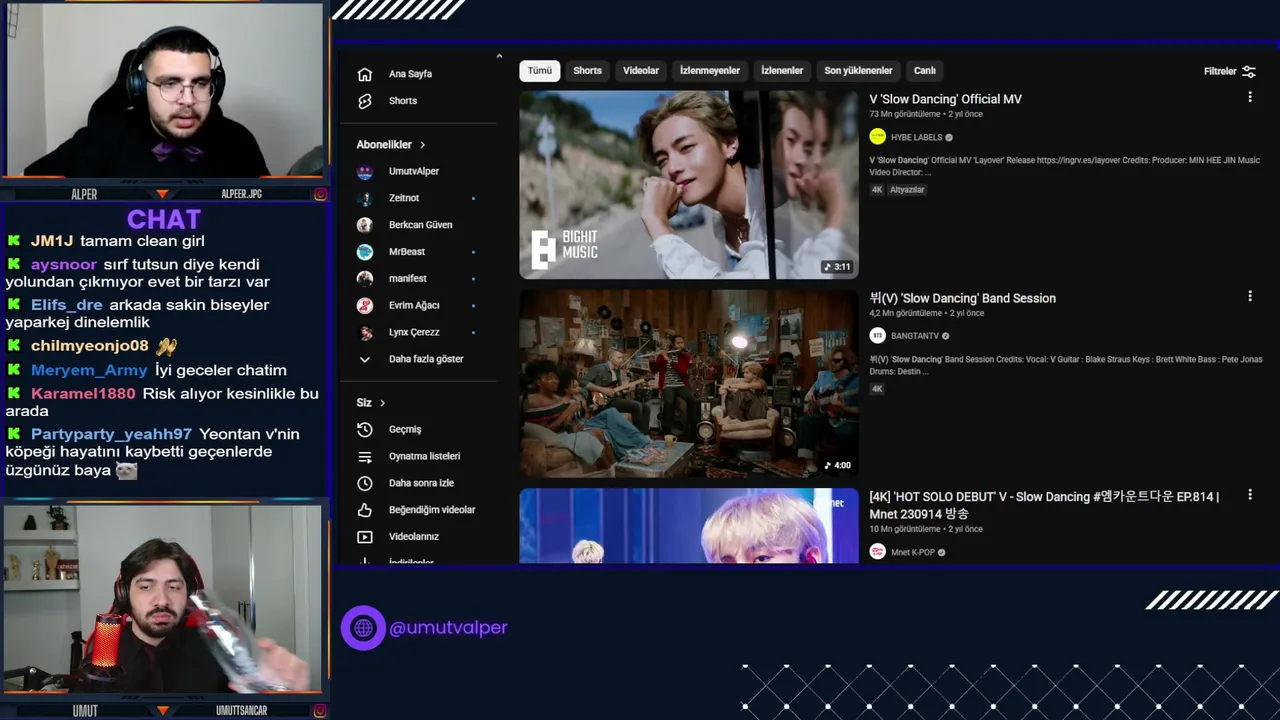Click Instagram icon beside UMUTTSANCAR

point(320,711)
